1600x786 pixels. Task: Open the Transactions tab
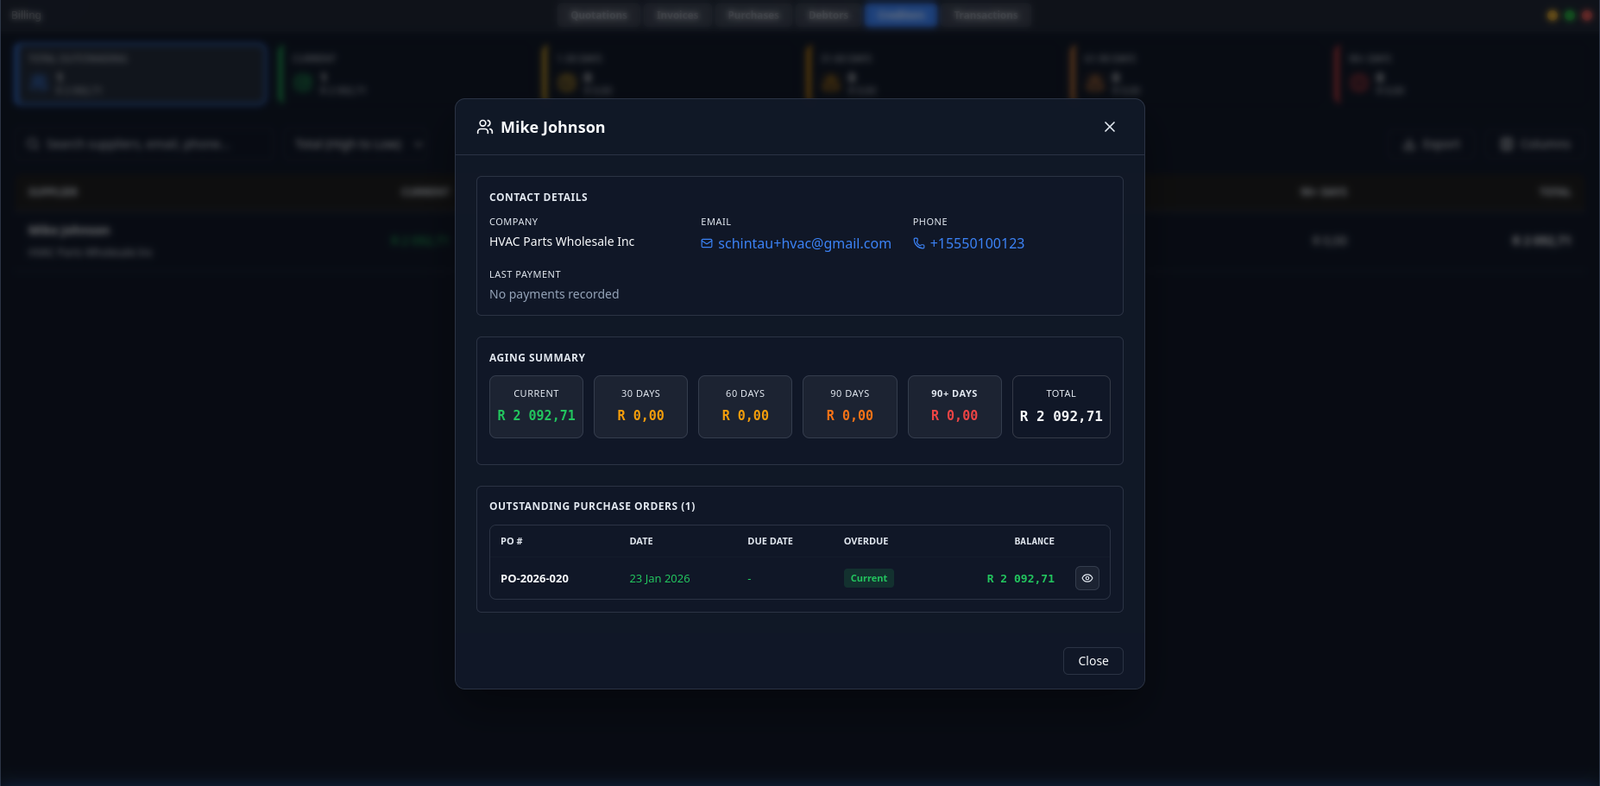pyautogui.click(x=985, y=15)
